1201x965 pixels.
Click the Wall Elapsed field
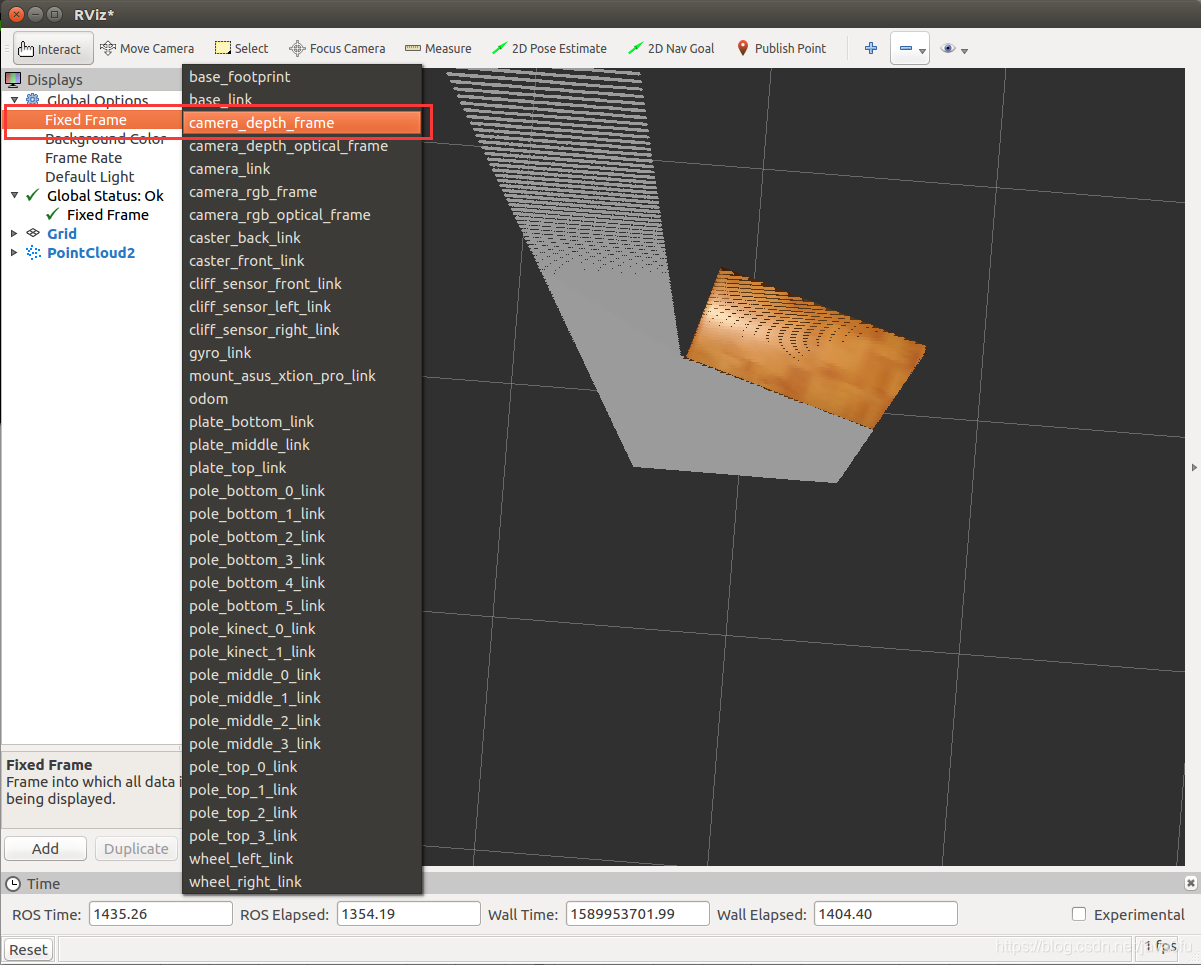885,914
